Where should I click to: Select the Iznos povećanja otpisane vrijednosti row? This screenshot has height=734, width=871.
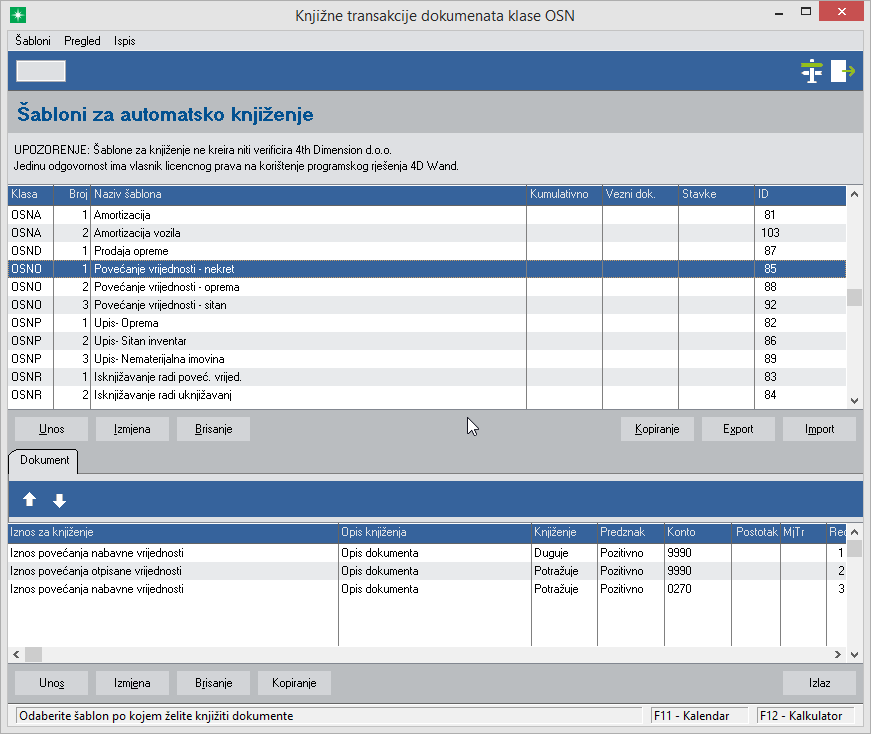[x=427, y=571]
